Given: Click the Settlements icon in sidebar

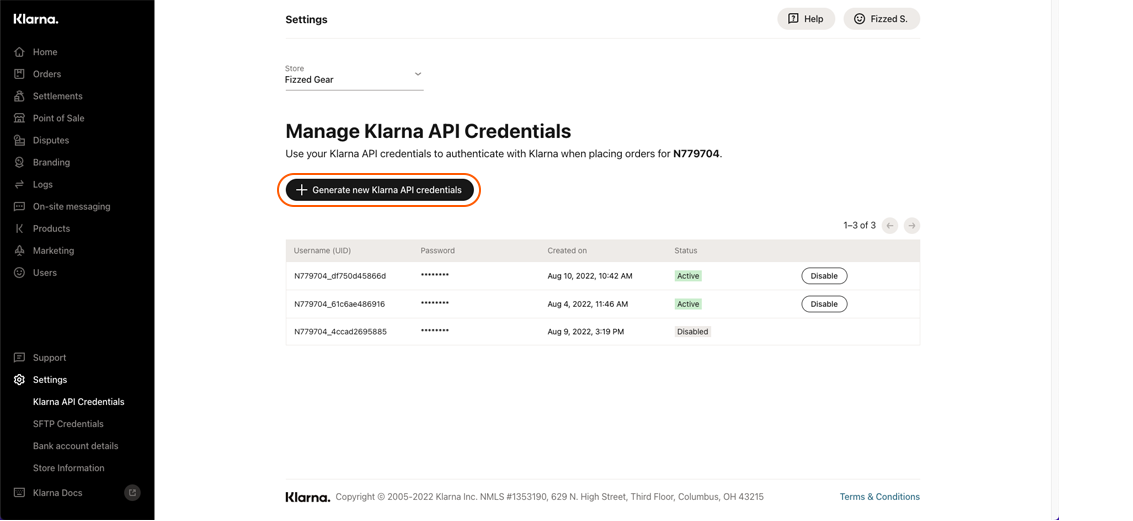Looking at the screenshot, I should click(x=20, y=96).
